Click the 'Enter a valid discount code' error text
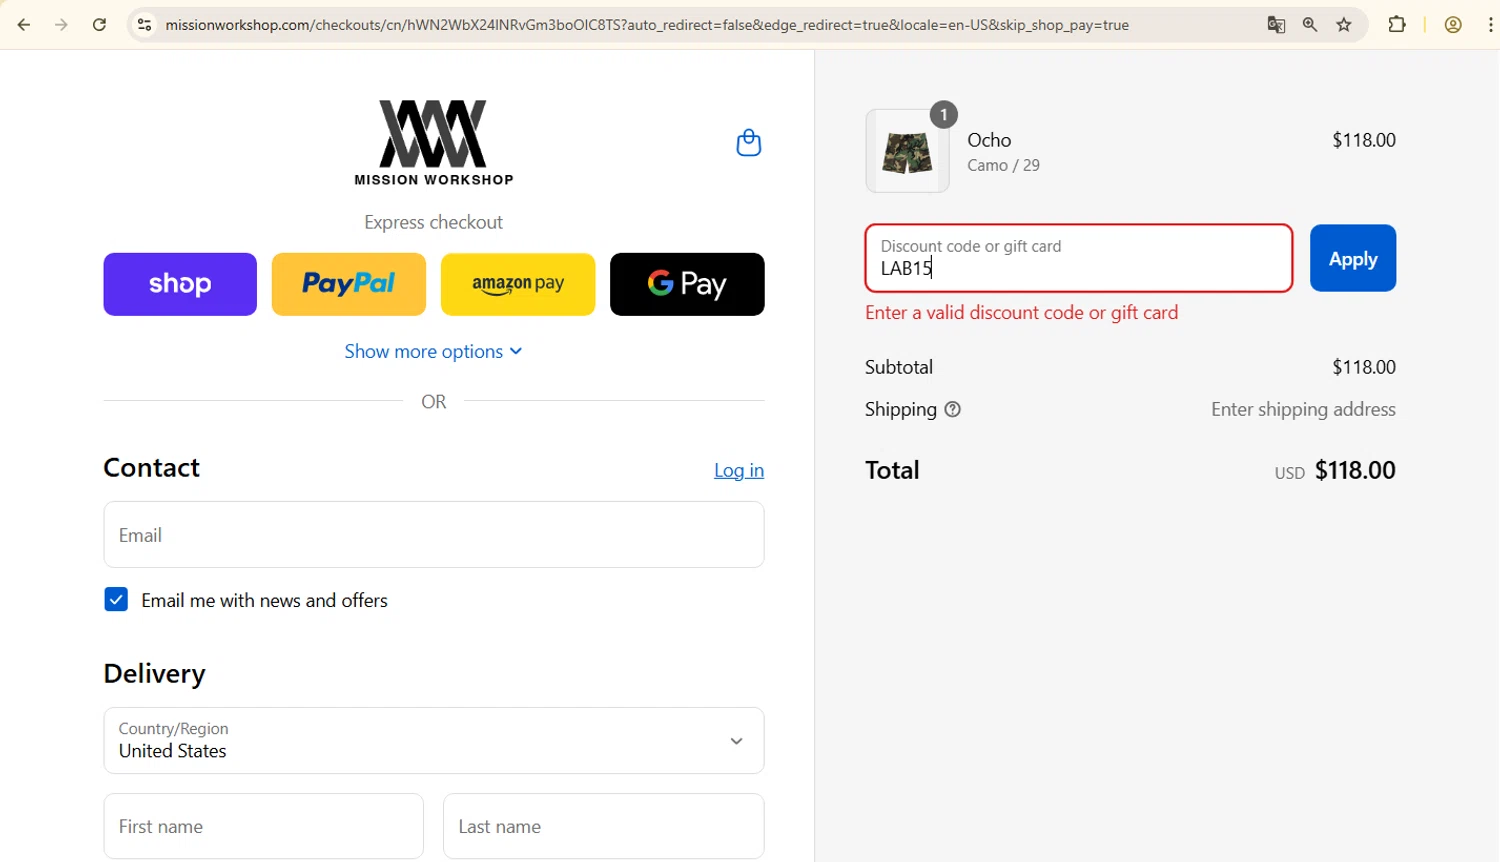 click(x=1022, y=313)
